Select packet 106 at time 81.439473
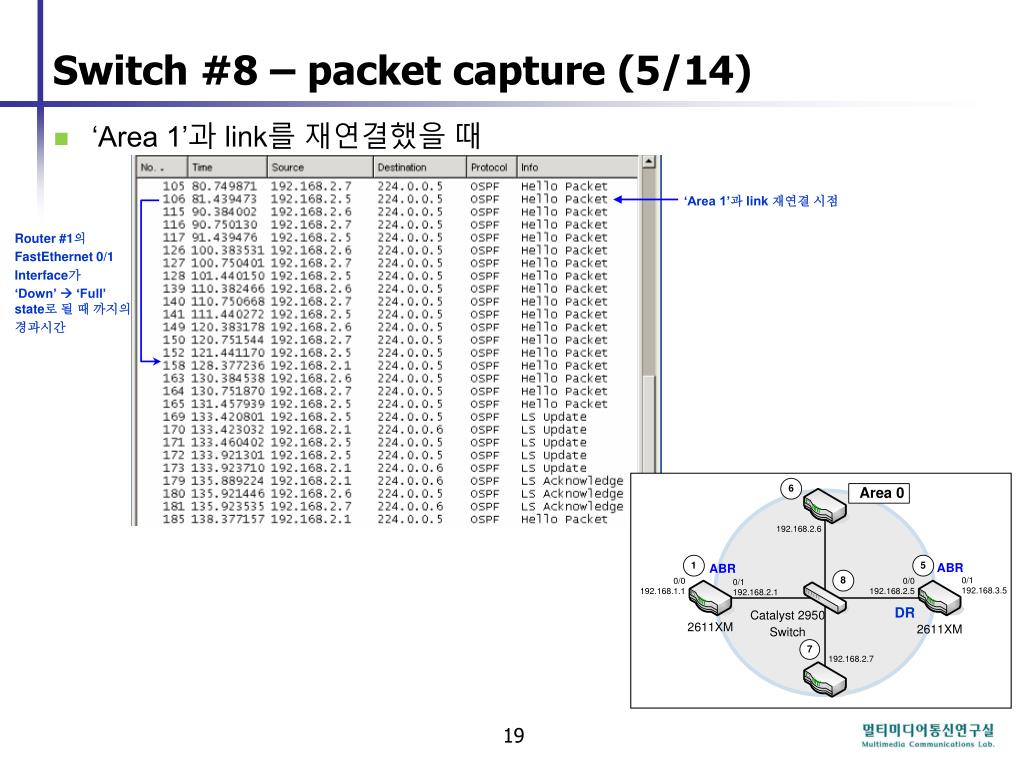Image resolution: width=1024 pixels, height=768 pixels. tap(387, 199)
